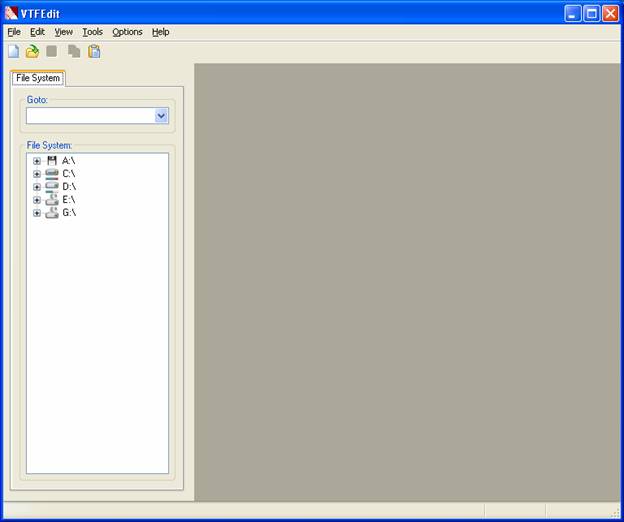Open the Edit menu
The height and width of the screenshot is (522, 624).
(x=37, y=32)
